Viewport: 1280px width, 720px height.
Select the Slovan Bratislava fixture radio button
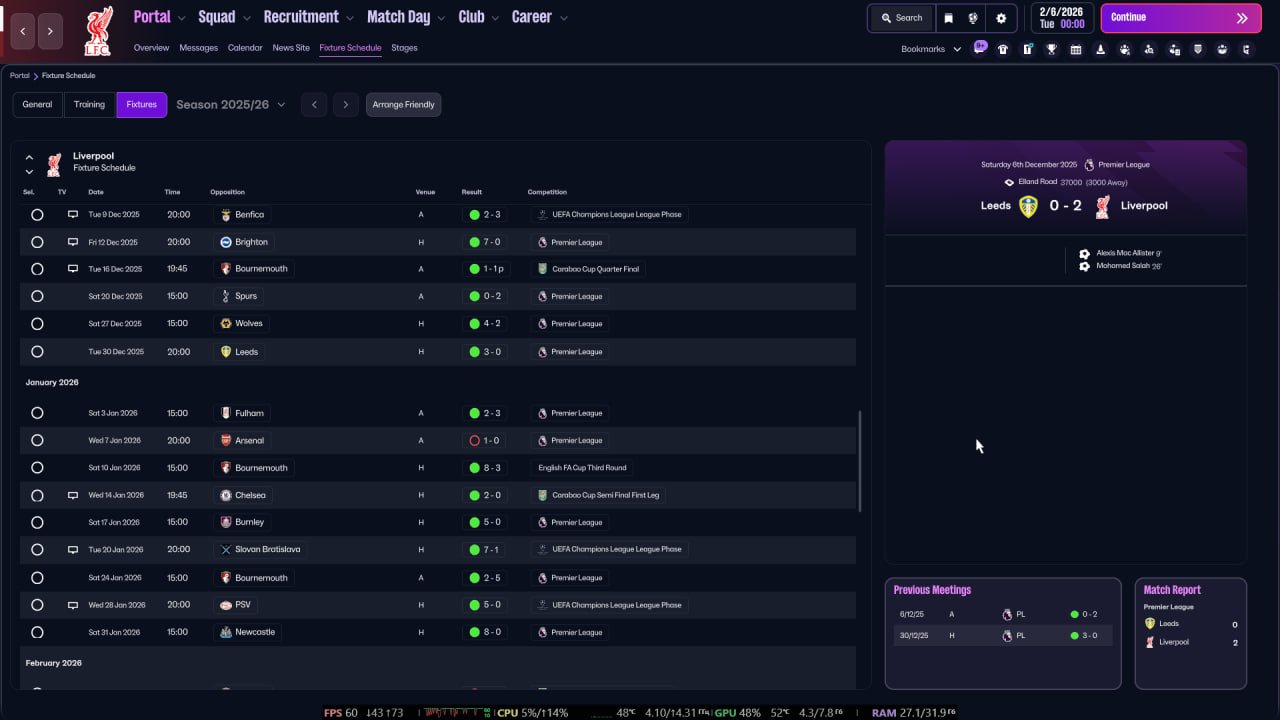coord(37,550)
